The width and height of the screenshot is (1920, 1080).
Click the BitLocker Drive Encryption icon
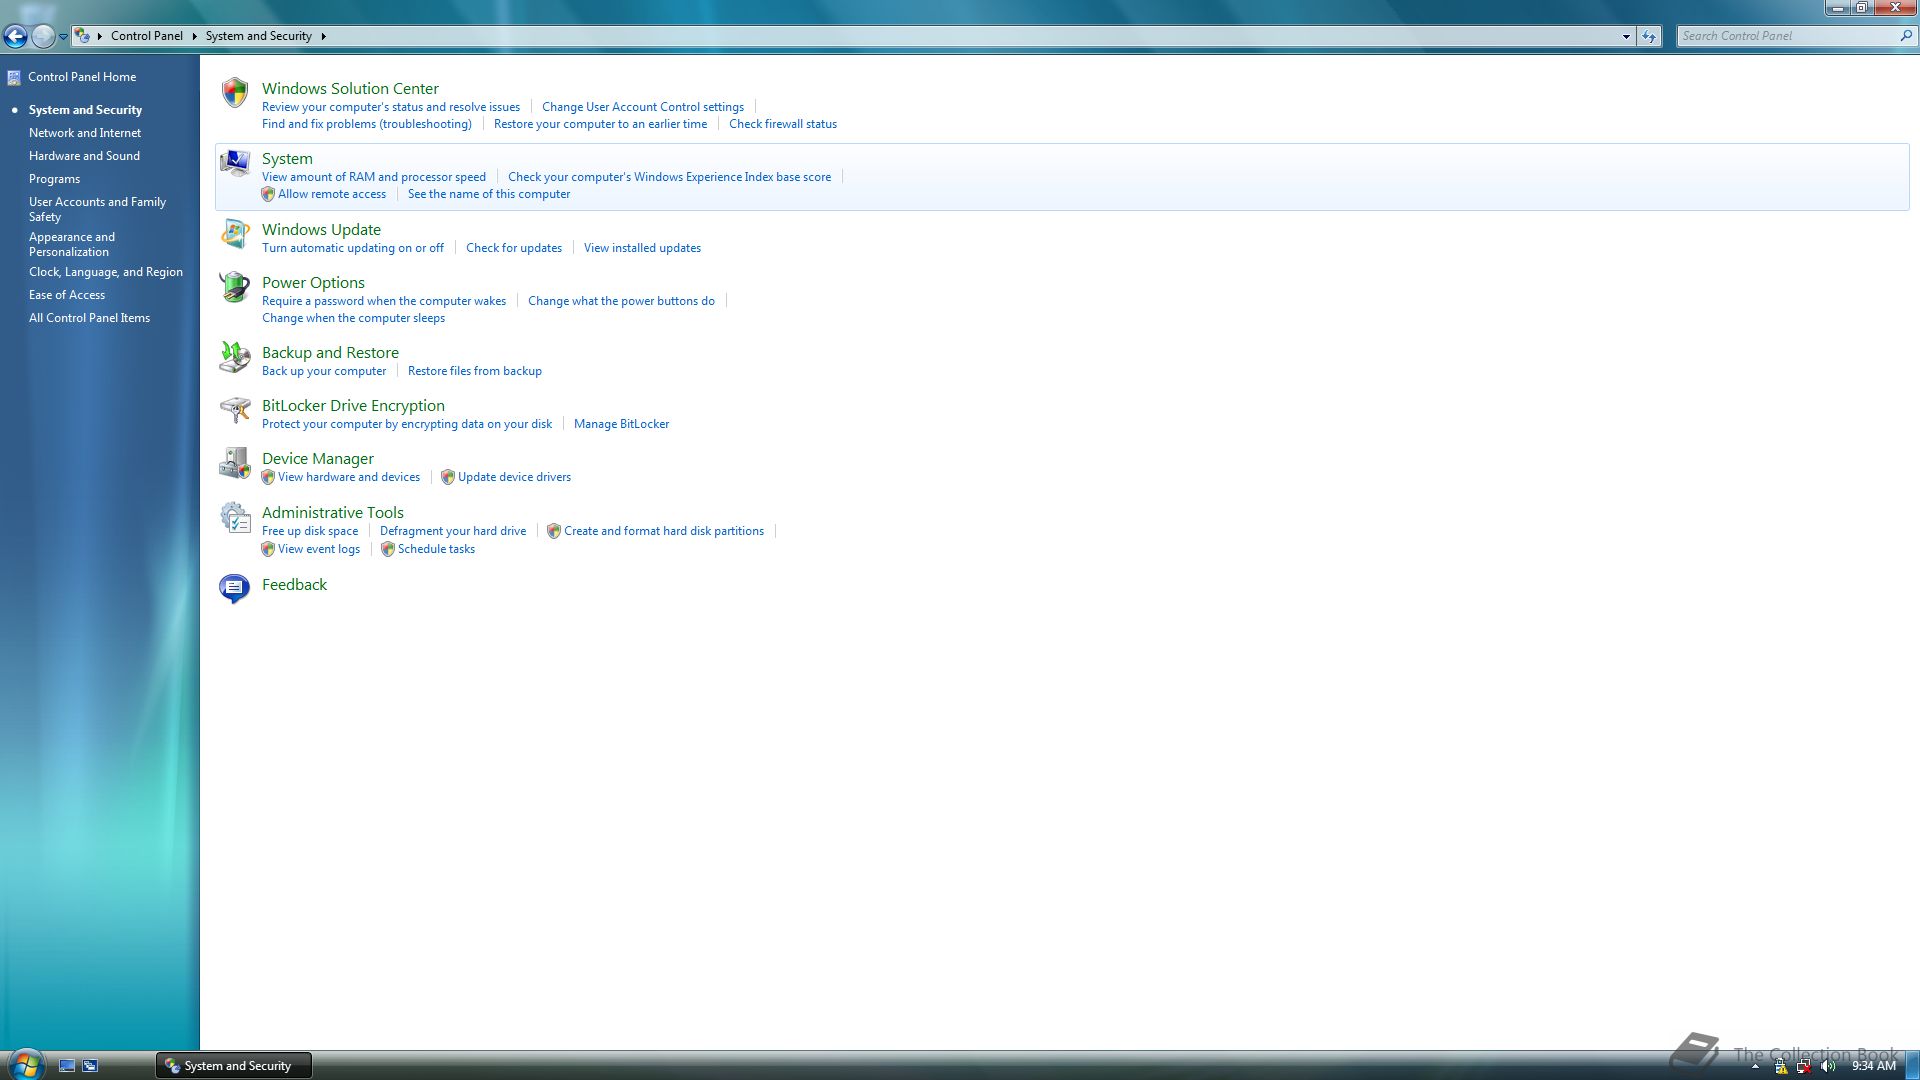pos(235,410)
